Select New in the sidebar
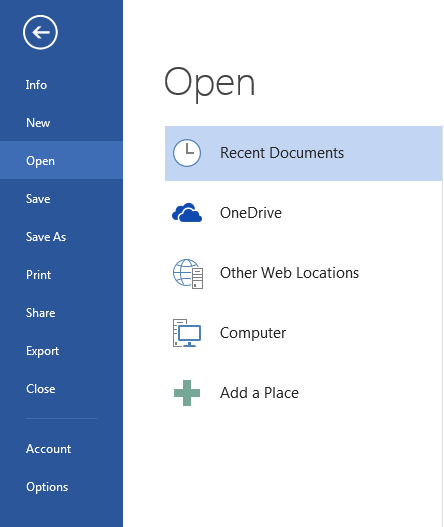The image size is (444, 527). tap(61, 123)
